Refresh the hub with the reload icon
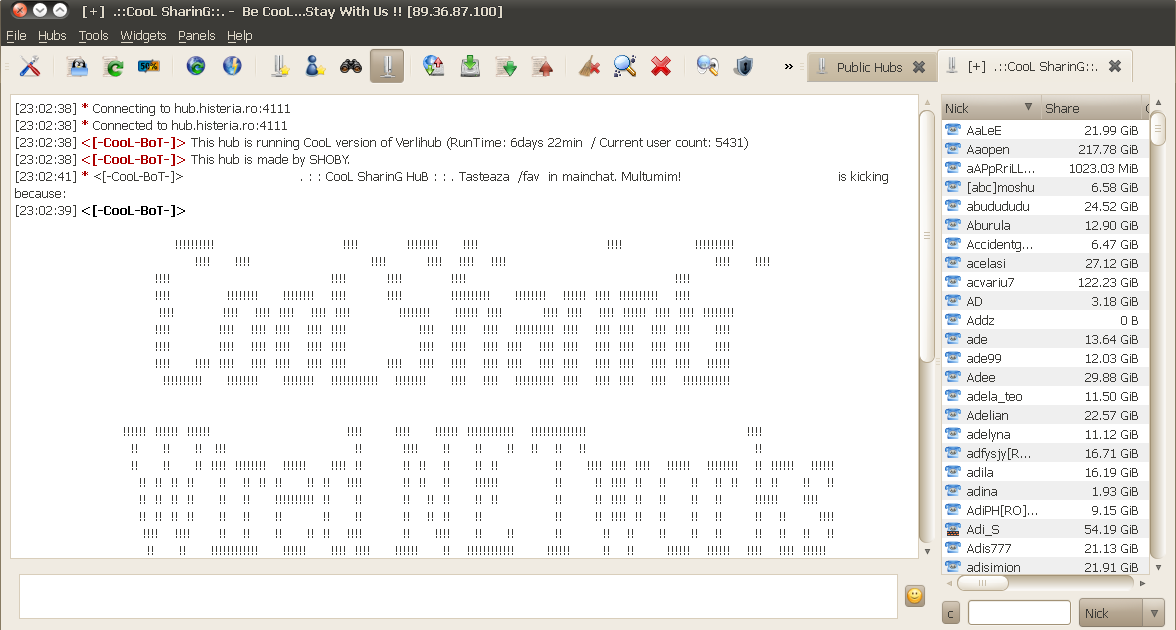Image resolution: width=1176 pixels, height=630 pixels. [x=112, y=65]
